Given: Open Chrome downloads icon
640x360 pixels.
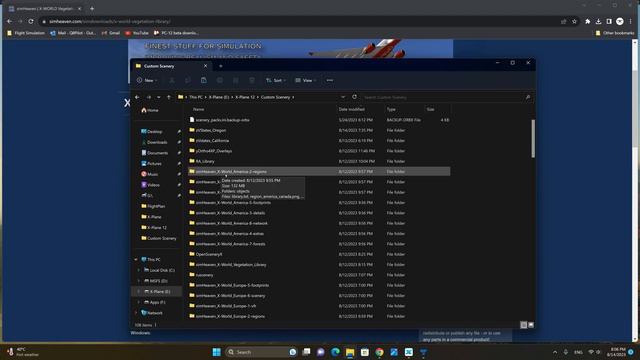Looking at the screenshot, I should [598, 21].
